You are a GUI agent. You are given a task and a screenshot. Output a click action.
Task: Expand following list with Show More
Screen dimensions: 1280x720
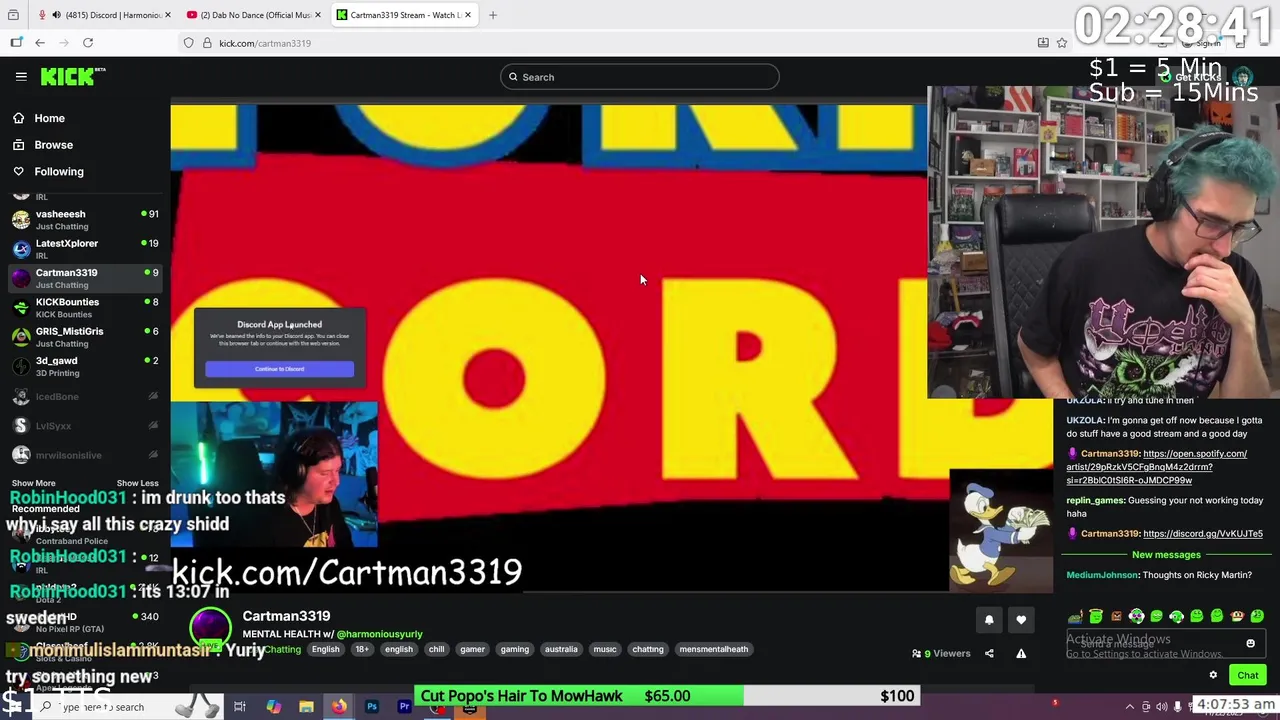33,483
